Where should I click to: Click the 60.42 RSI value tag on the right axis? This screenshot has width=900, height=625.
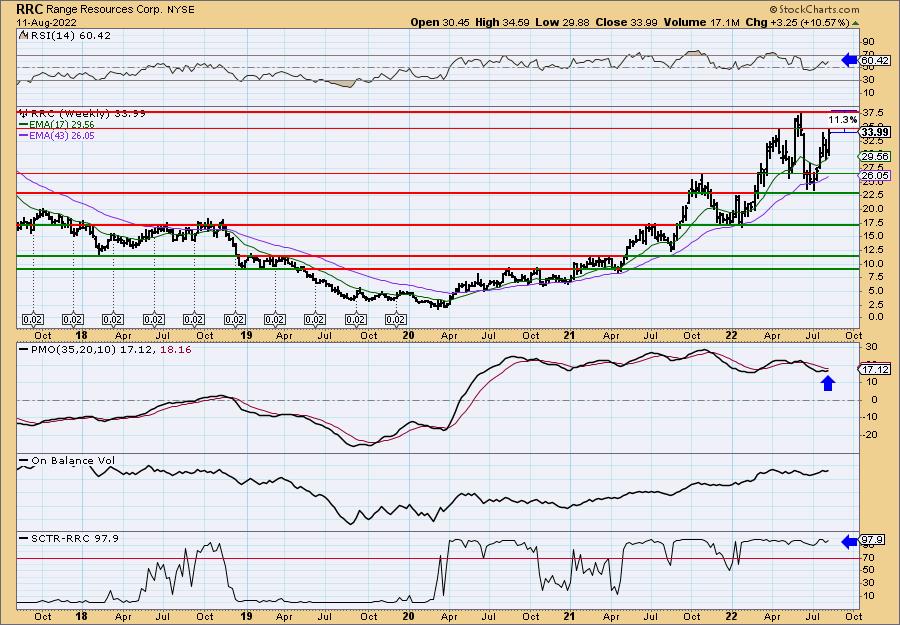point(875,60)
